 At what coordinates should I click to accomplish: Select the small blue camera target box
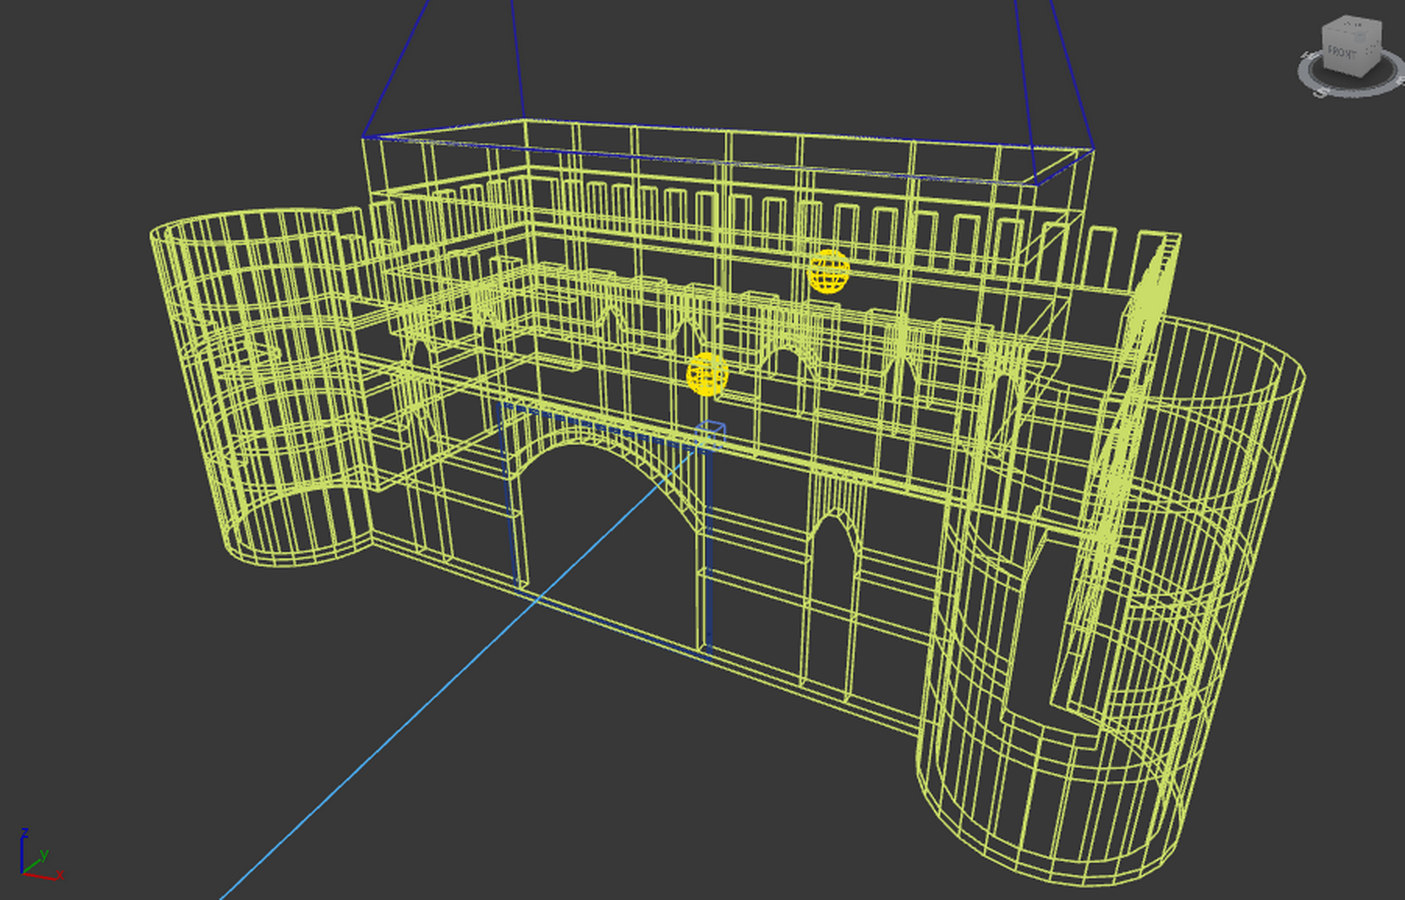(710, 435)
